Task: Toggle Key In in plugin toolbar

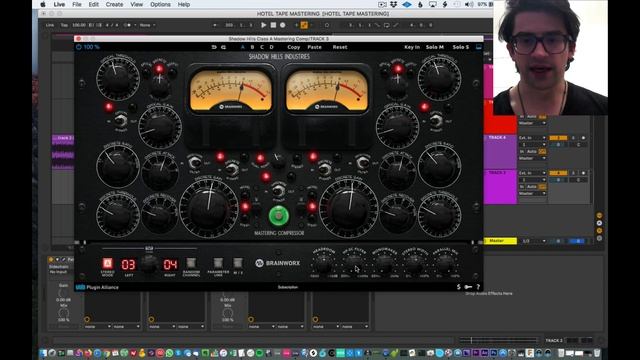Action: tap(412, 47)
